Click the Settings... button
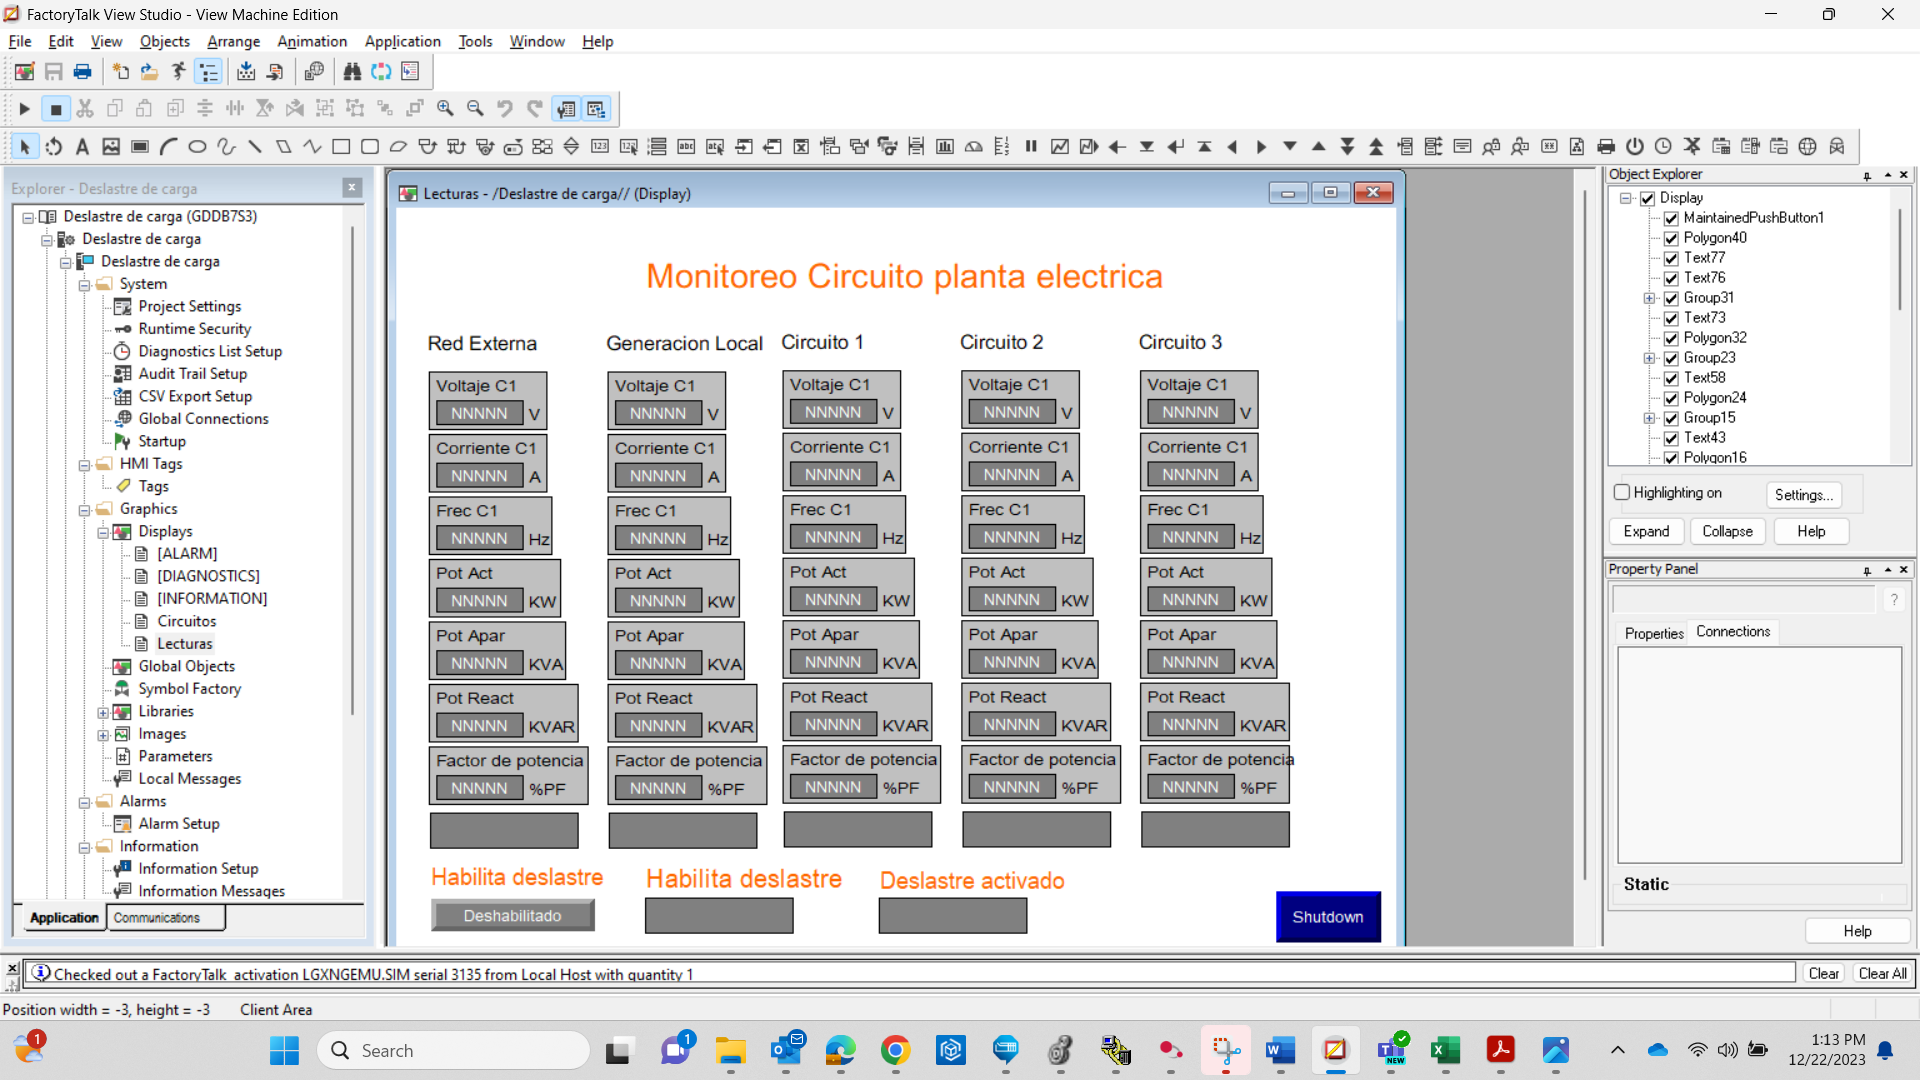Screen dimensions: 1920x1080 (x=1803, y=494)
